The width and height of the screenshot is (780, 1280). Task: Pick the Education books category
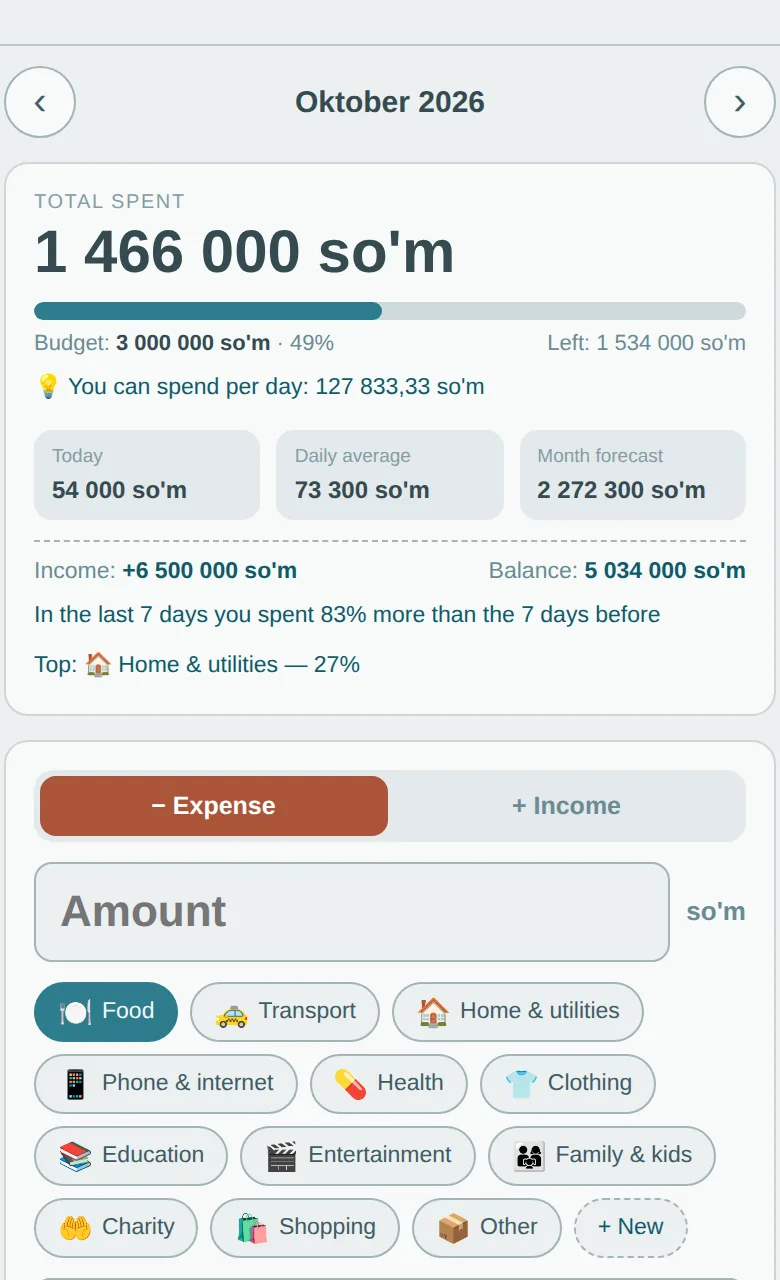pyautogui.click(x=131, y=1156)
